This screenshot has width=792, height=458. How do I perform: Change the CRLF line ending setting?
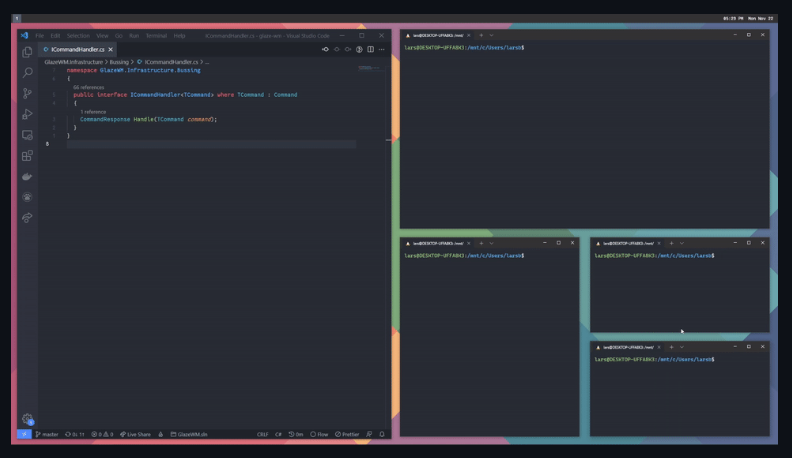point(263,434)
